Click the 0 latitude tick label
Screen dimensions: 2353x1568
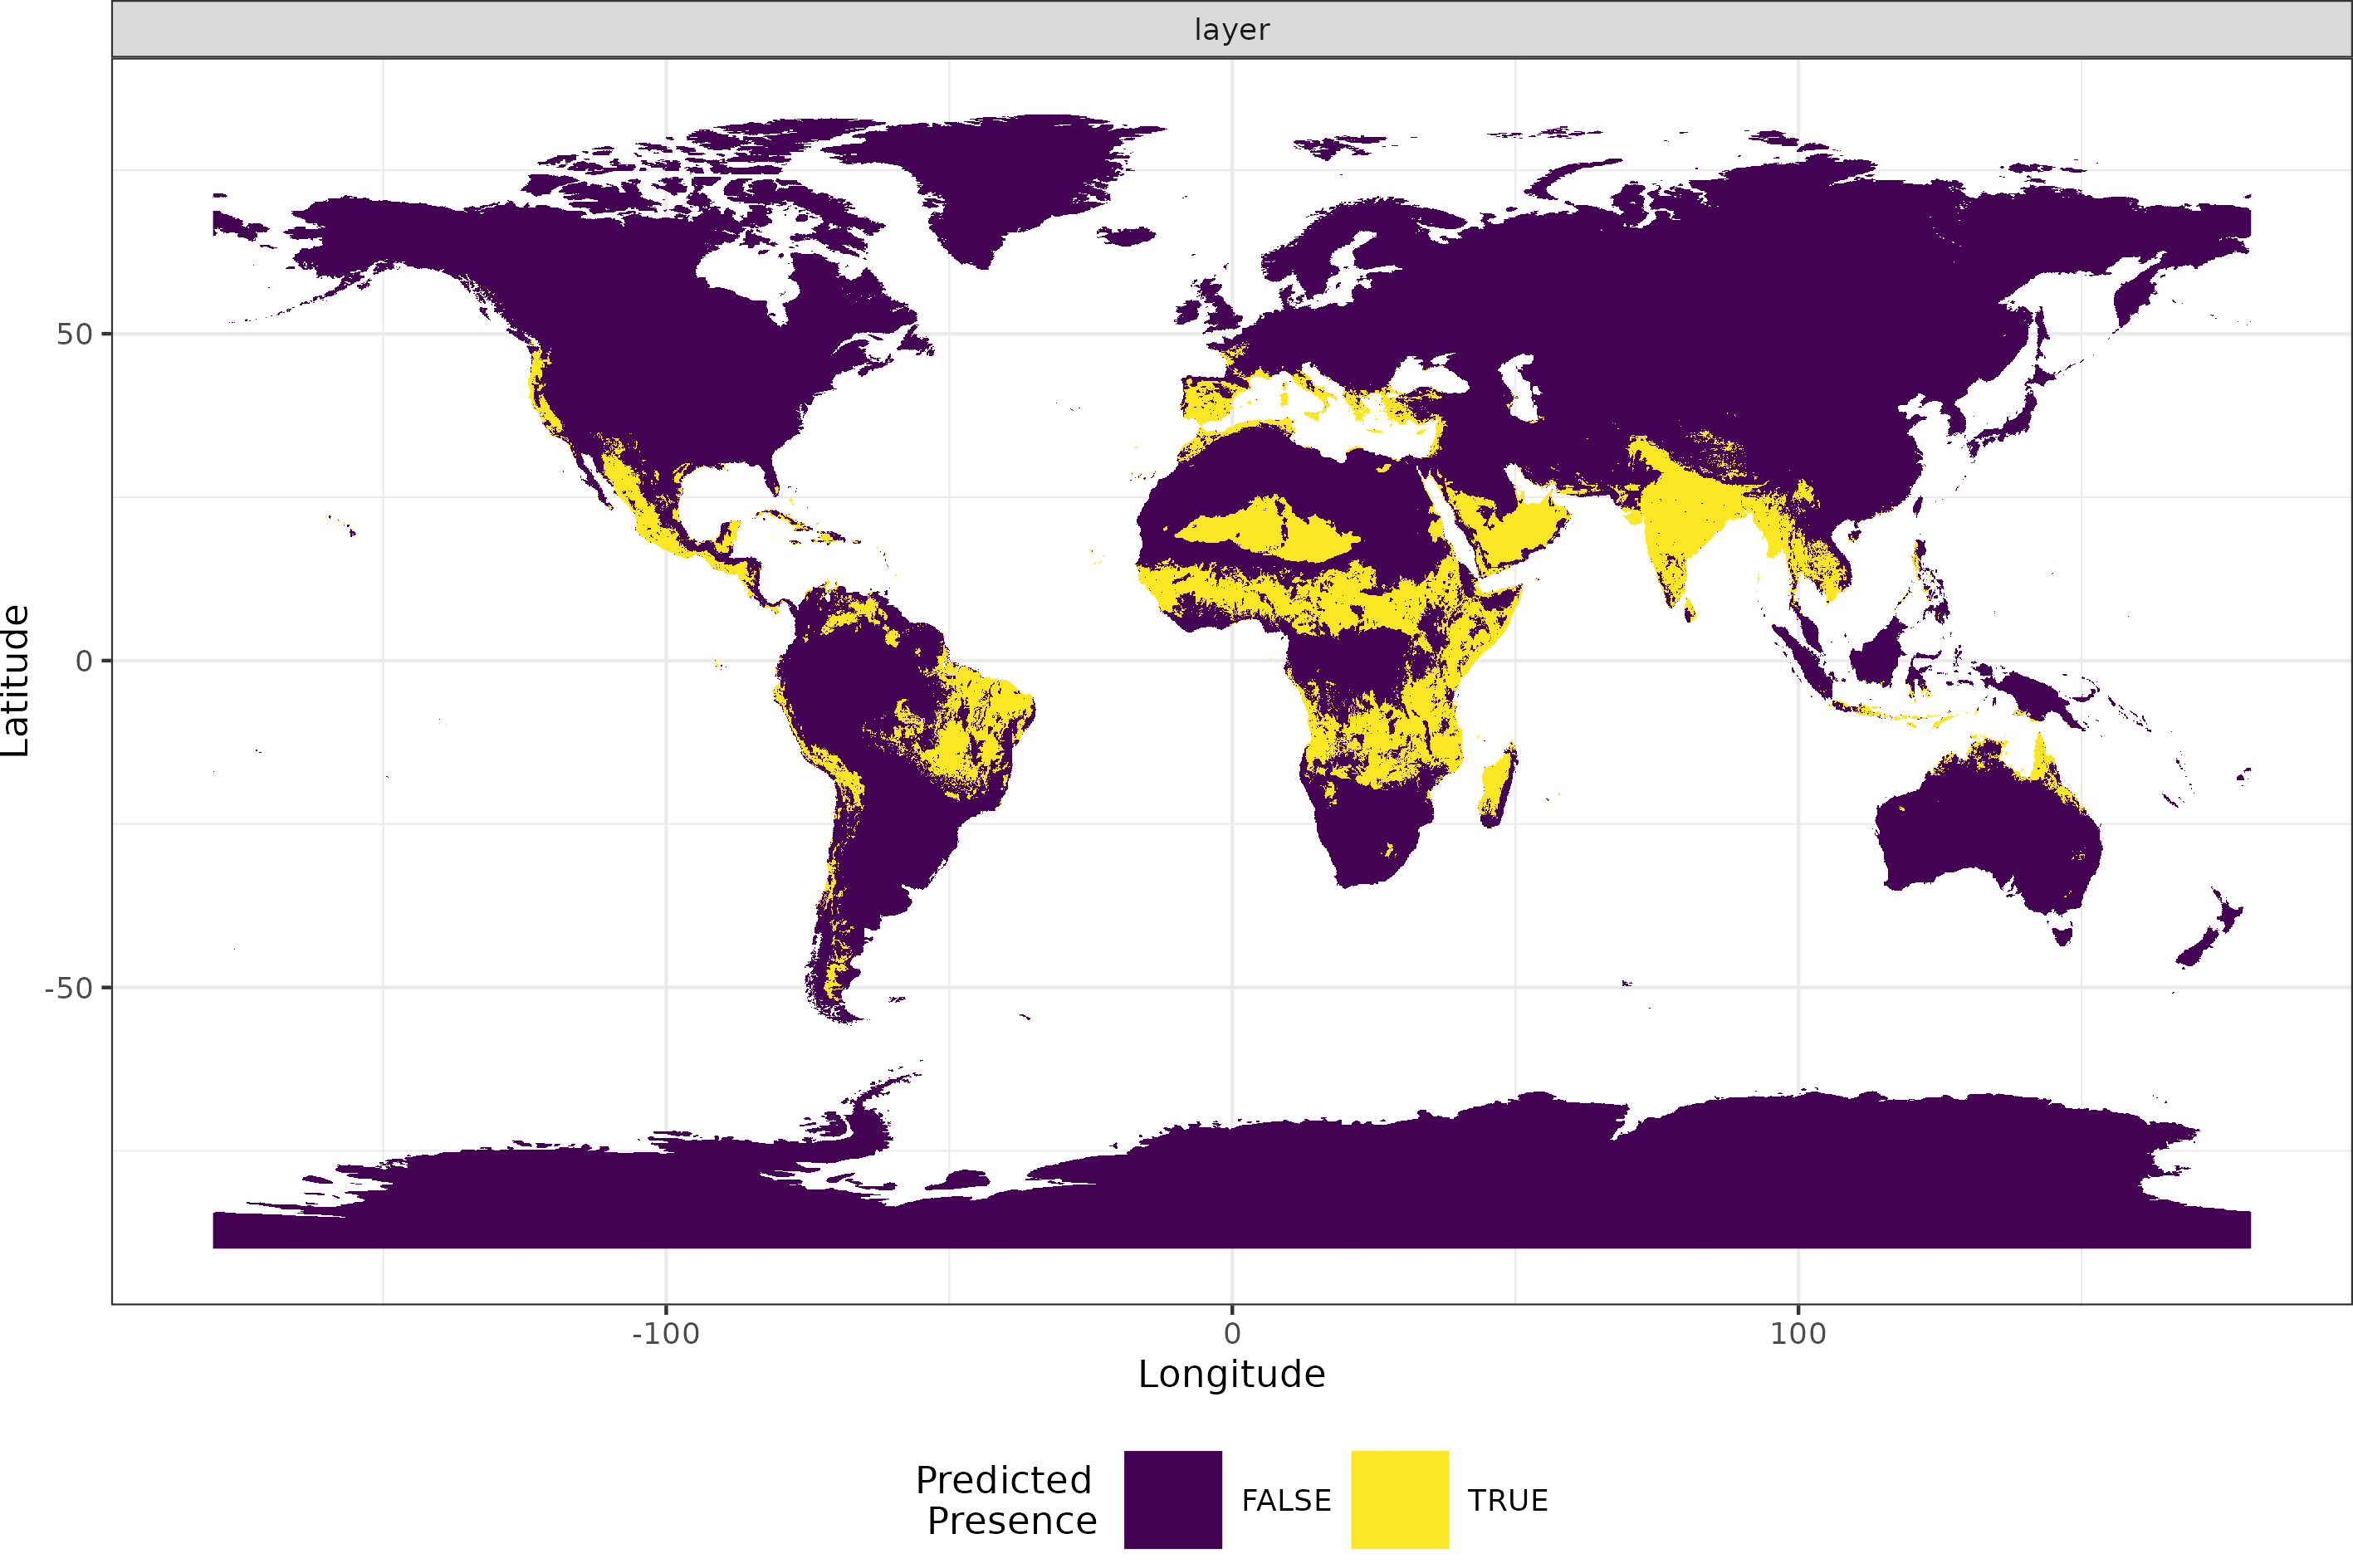click(x=84, y=661)
